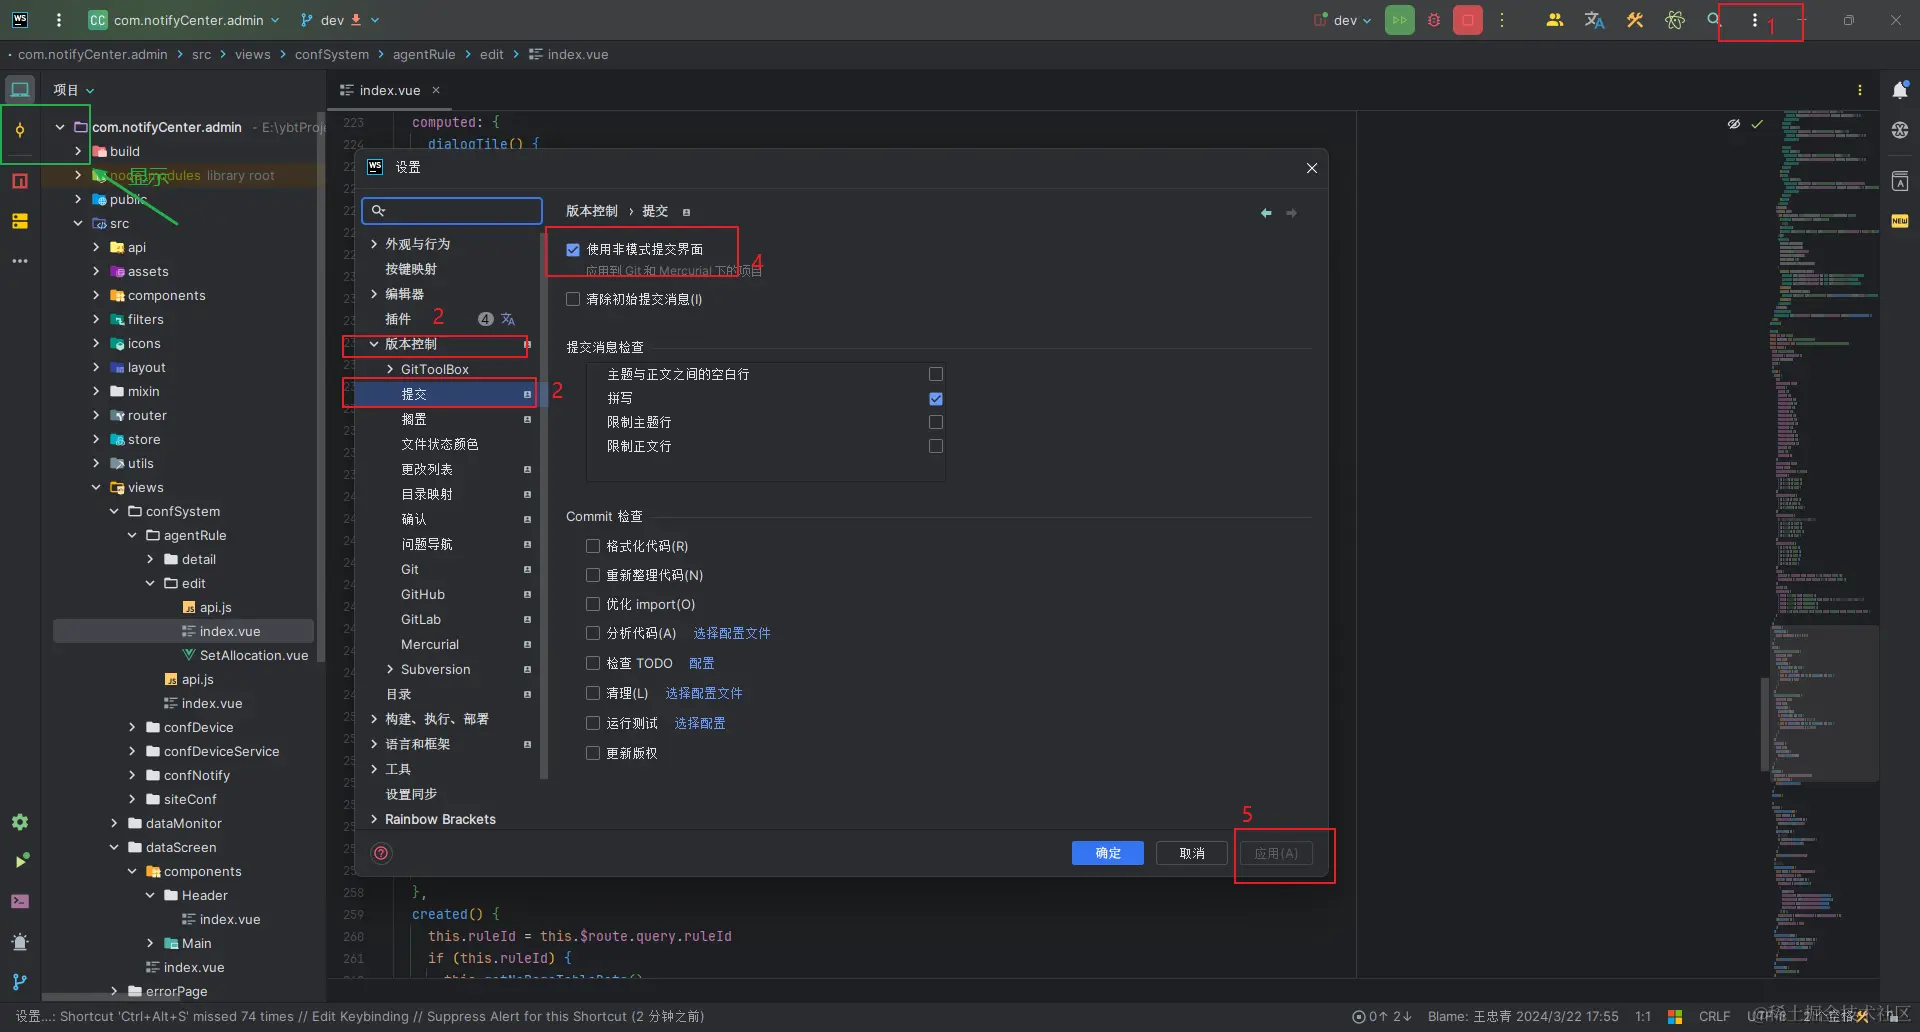Enable 格式化代码(R) checkbox
The width and height of the screenshot is (1920, 1032).
click(593, 546)
